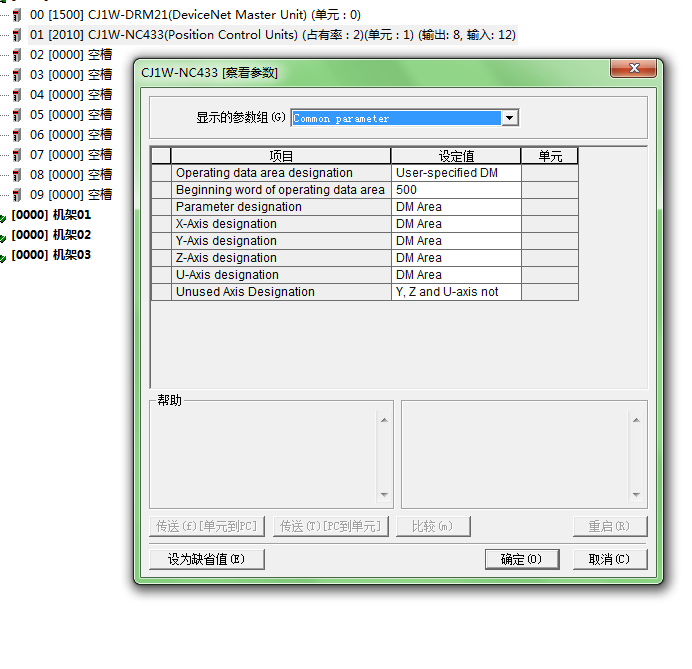692x669 pixels.
Task: Click the right help box scroll-up arrow
Action: coord(635,420)
